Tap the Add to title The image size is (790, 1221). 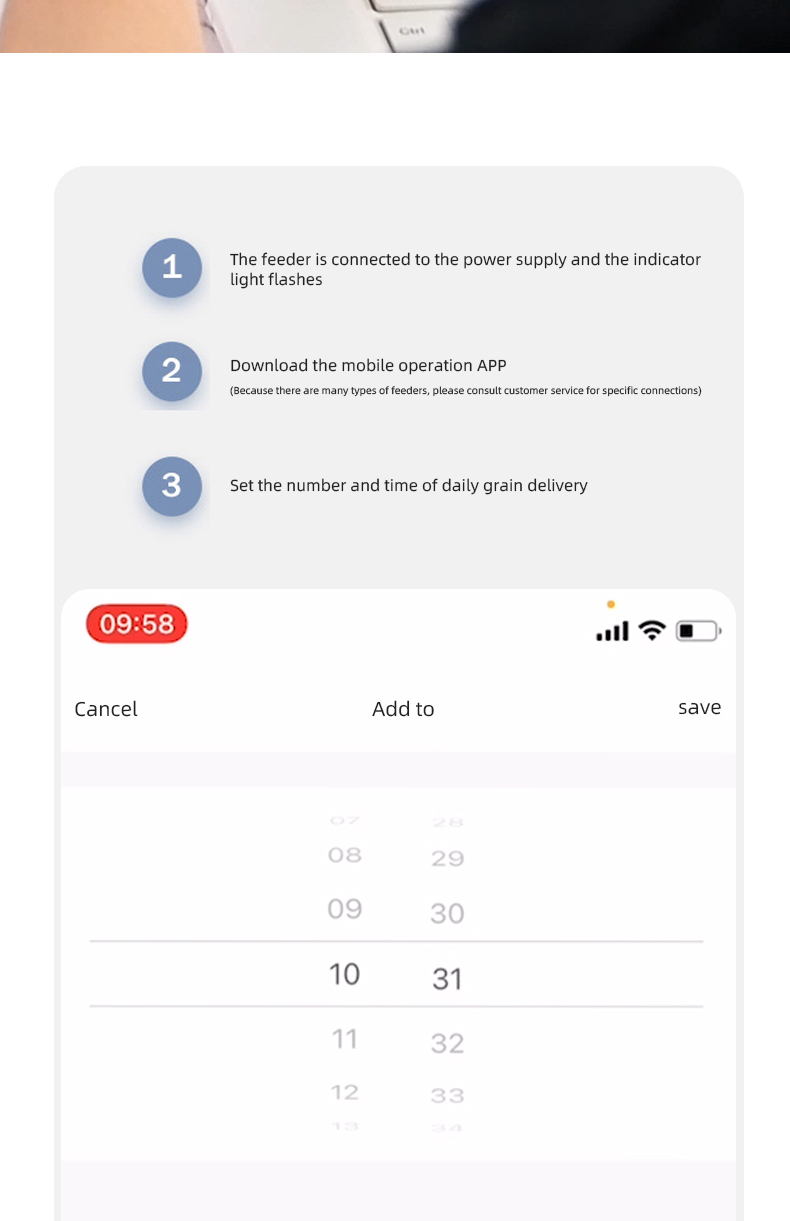403,709
